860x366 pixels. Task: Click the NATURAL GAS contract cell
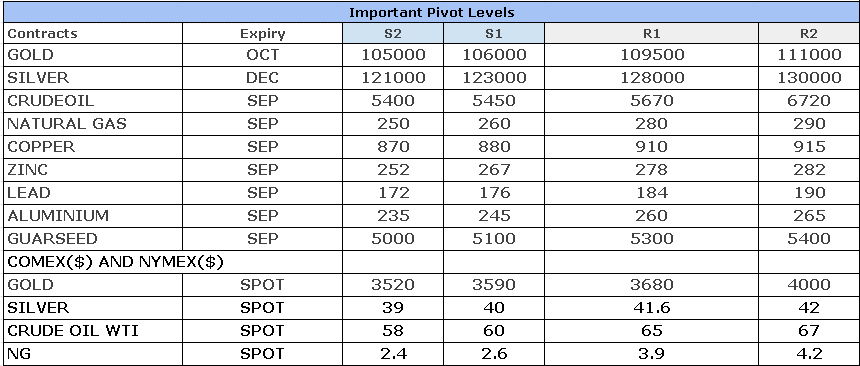pyautogui.click(x=93, y=124)
